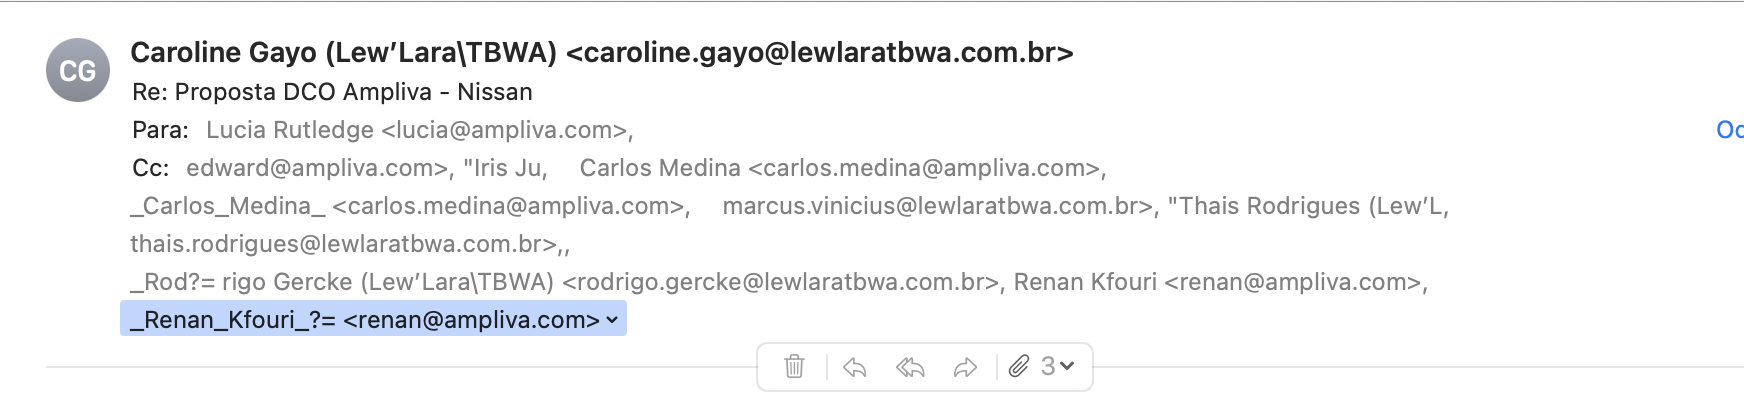Click the trash icon to delete message
Screen dimensions: 1744x402
click(794, 367)
